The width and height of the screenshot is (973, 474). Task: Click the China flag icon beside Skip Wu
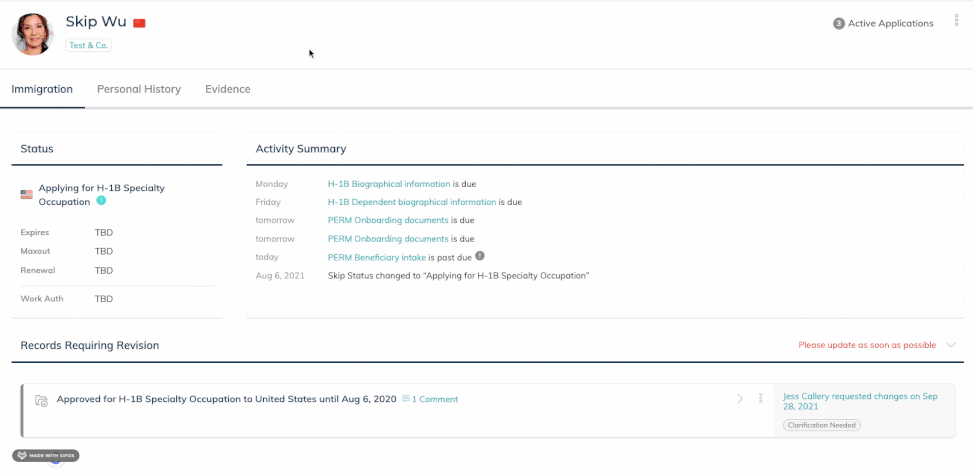[x=139, y=23]
